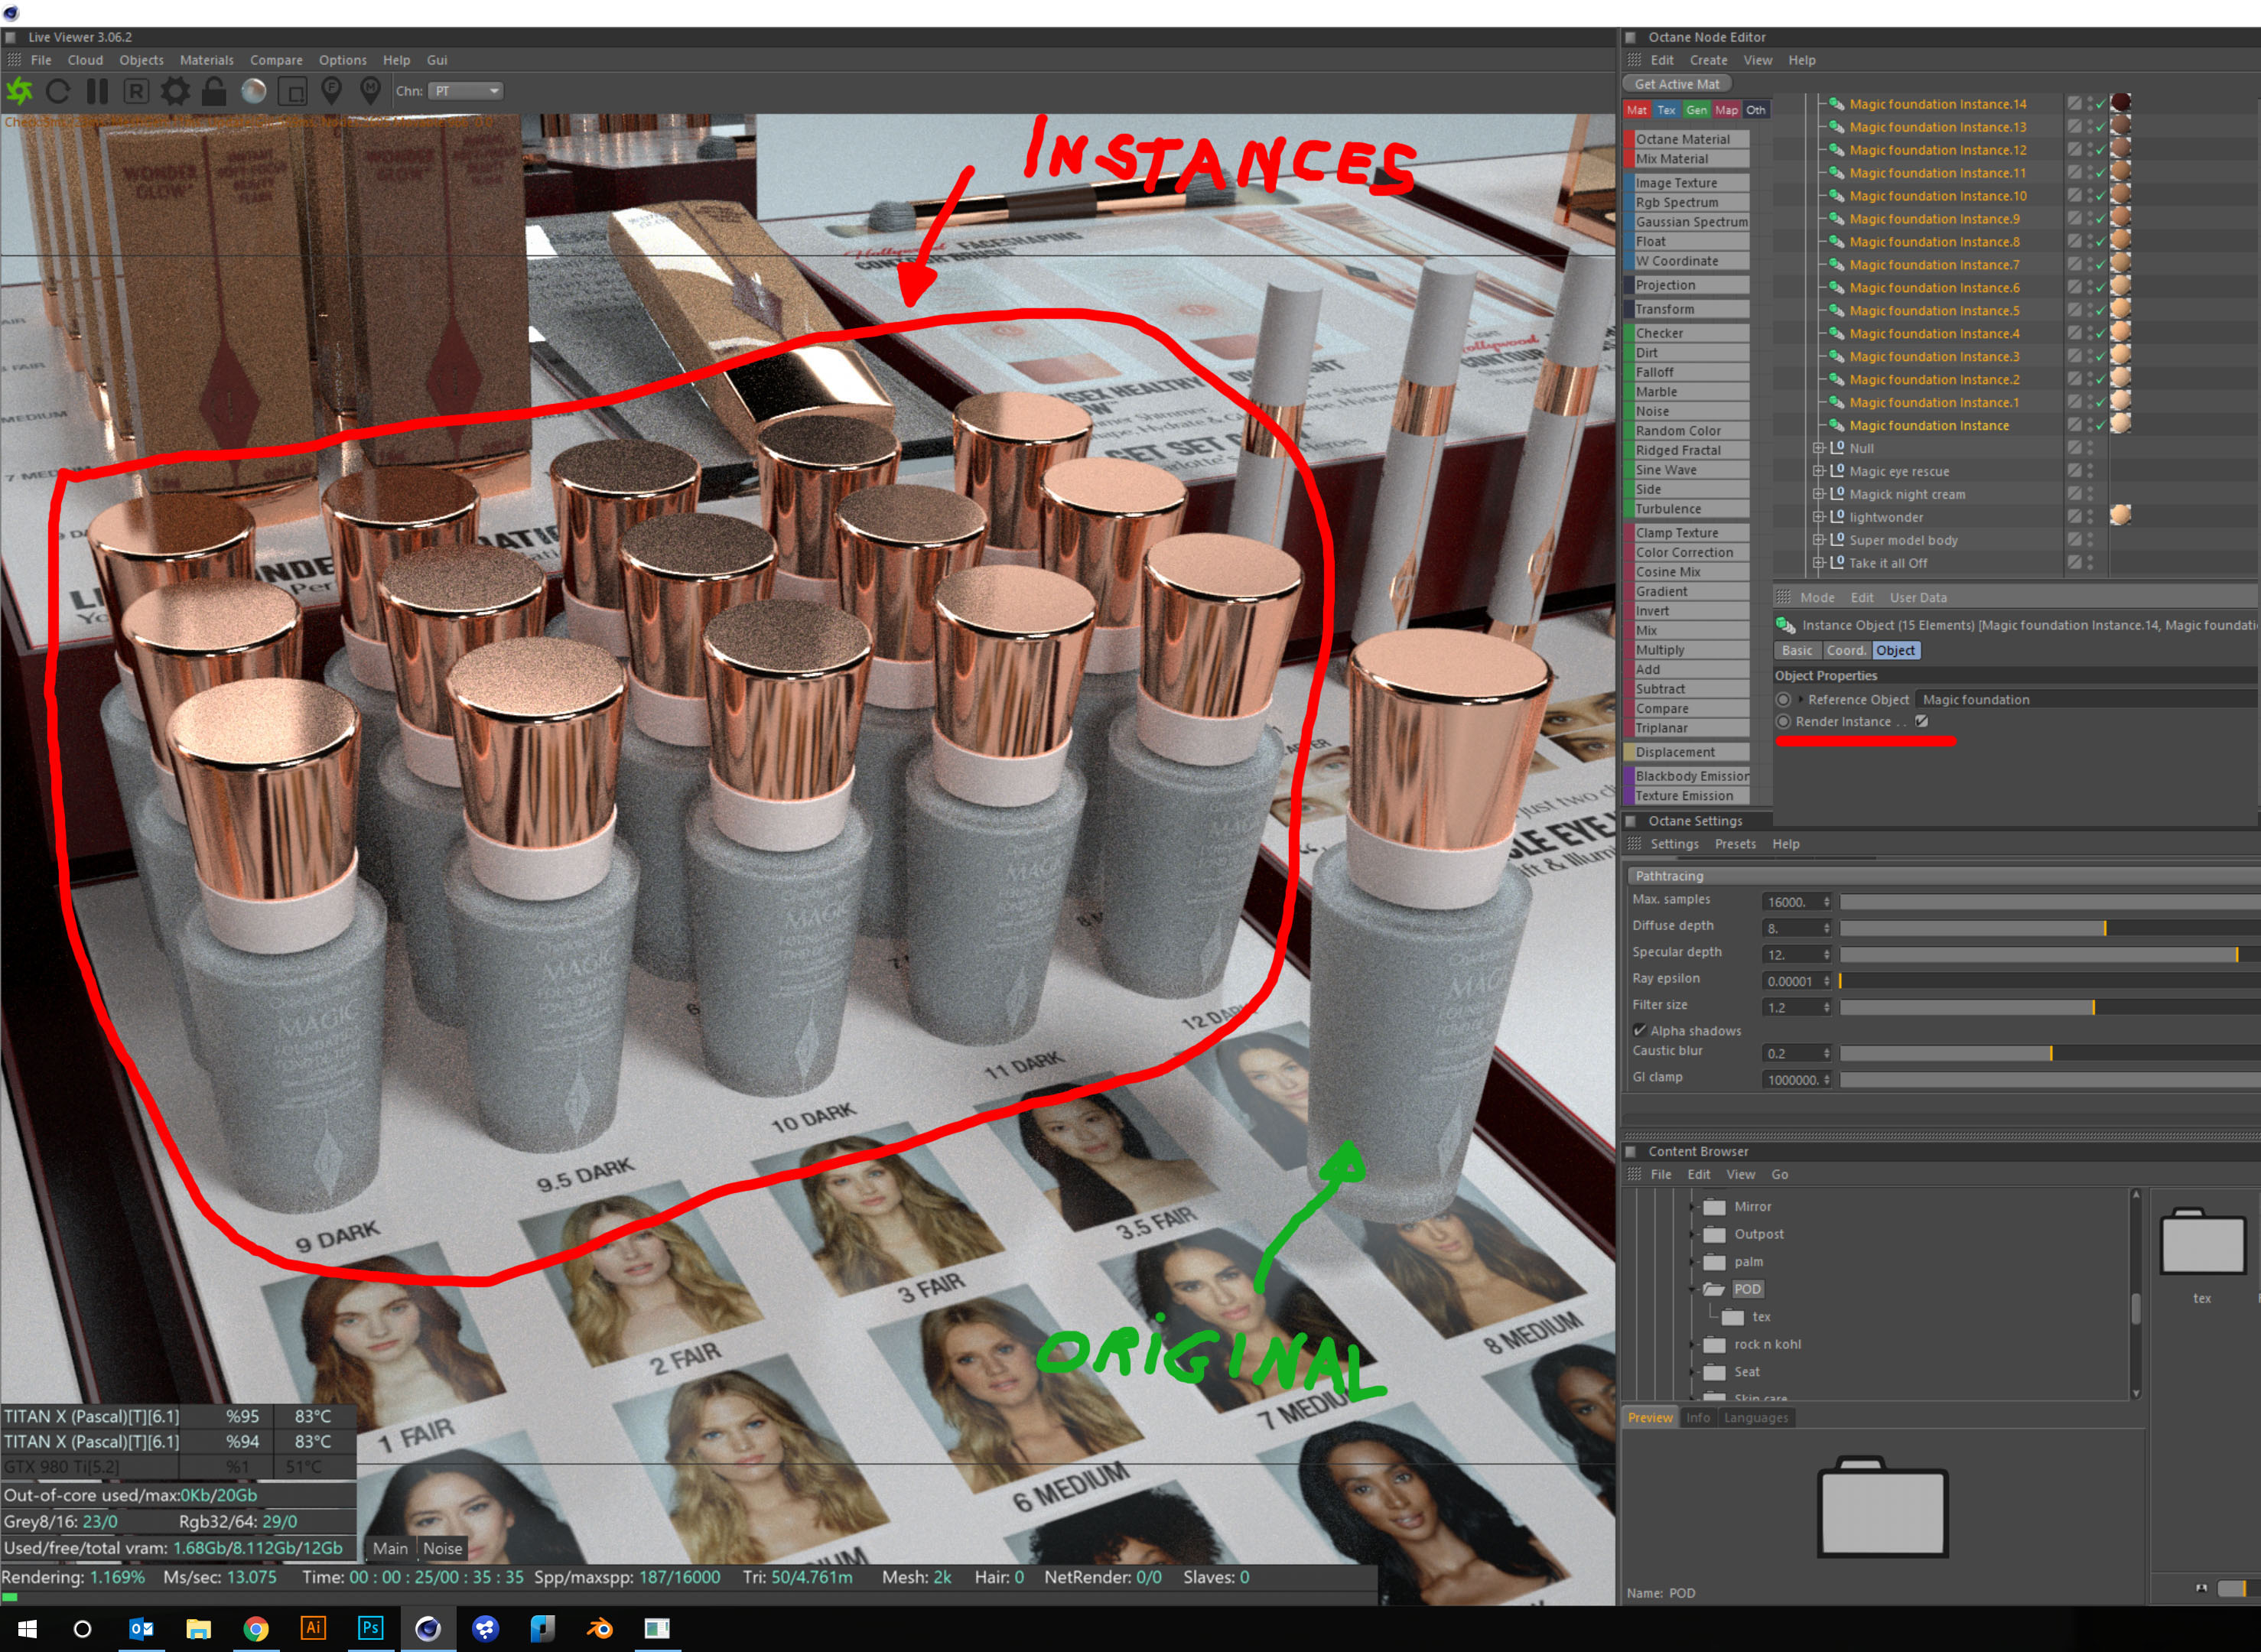Pause rendering with the pause icon
This screenshot has width=2261, height=1652.
pyautogui.click(x=97, y=91)
